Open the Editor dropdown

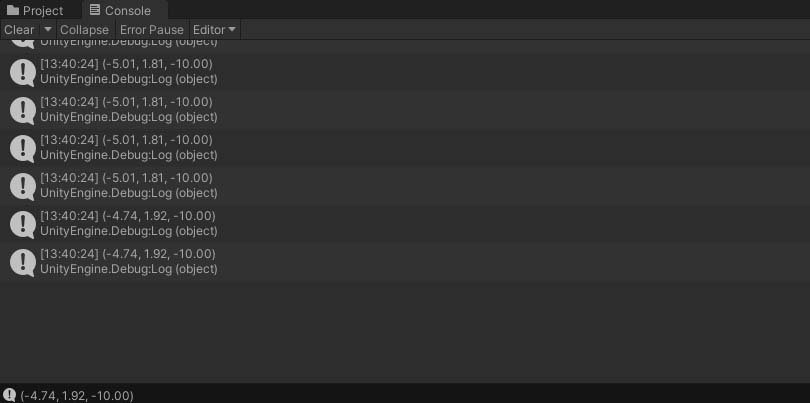click(x=214, y=30)
